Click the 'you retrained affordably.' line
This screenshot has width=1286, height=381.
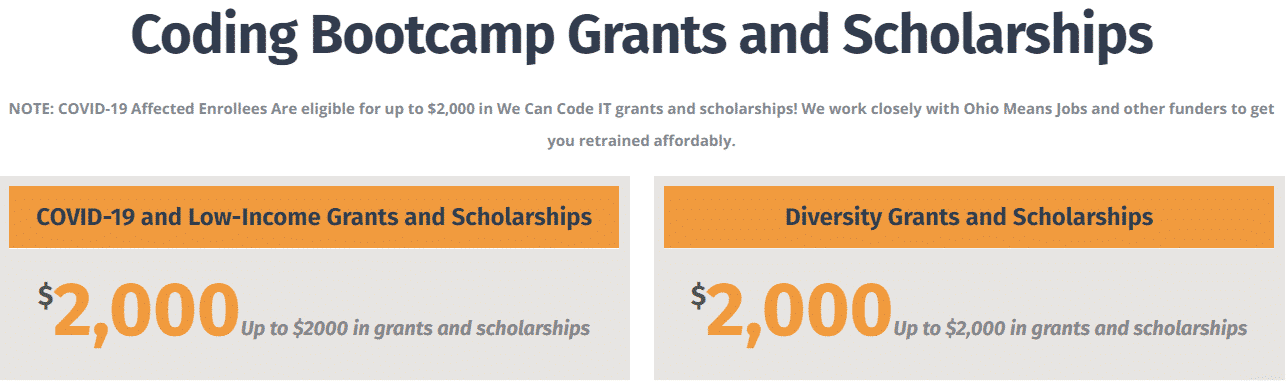(641, 141)
